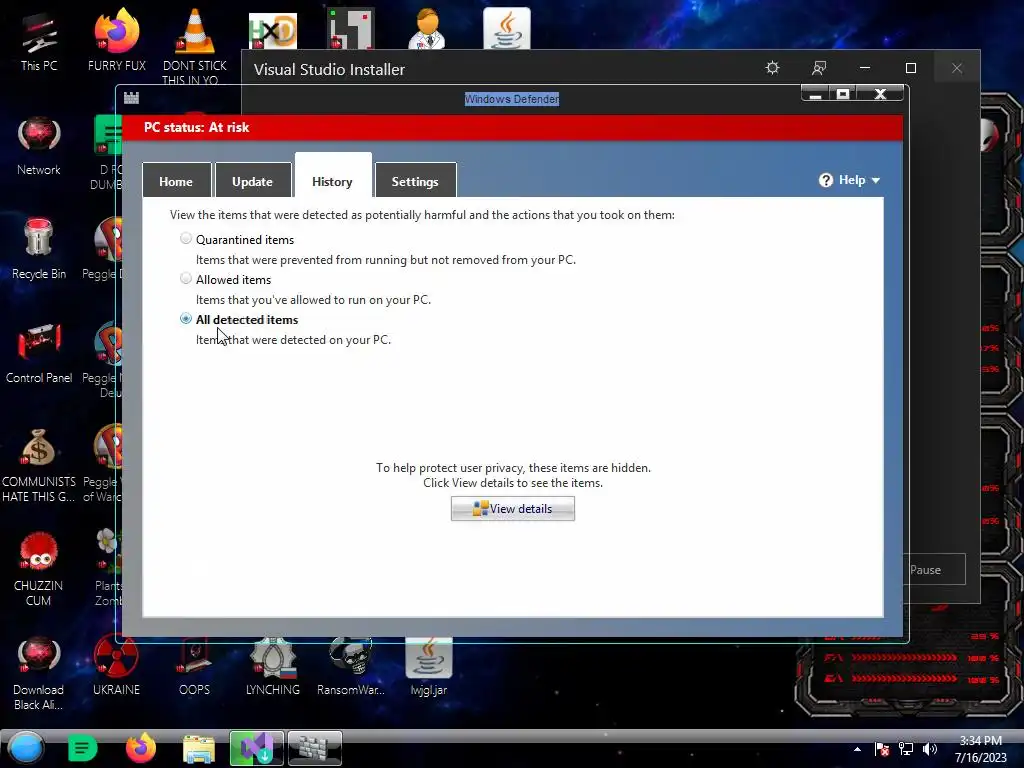Viewport: 1024px width, 768px height.
Task: Select the LYNCHING desktop icon
Action: (x=273, y=666)
